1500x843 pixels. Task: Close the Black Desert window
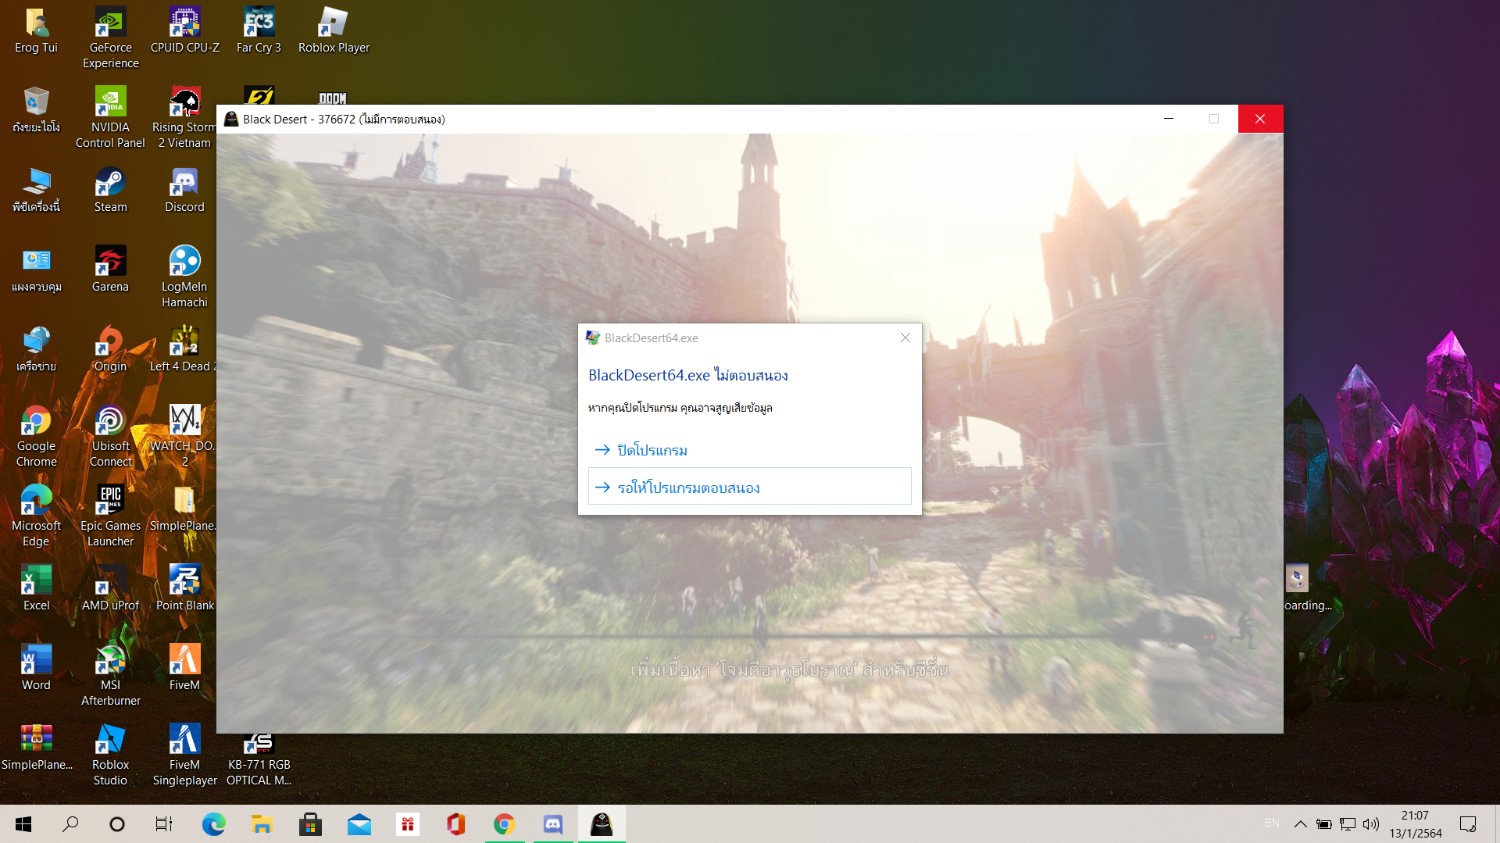coord(1260,119)
